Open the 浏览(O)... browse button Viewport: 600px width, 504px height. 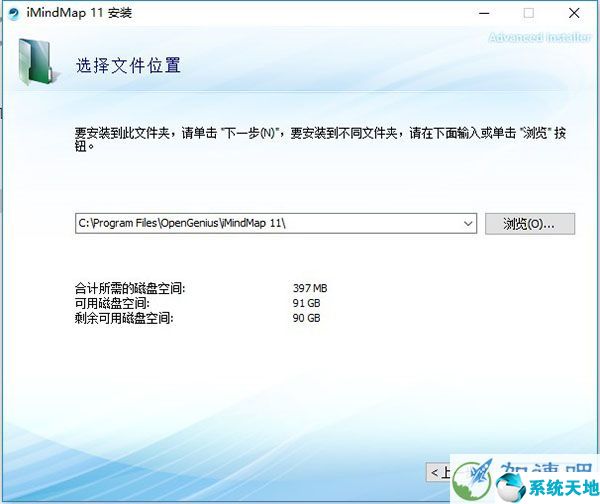pos(530,223)
